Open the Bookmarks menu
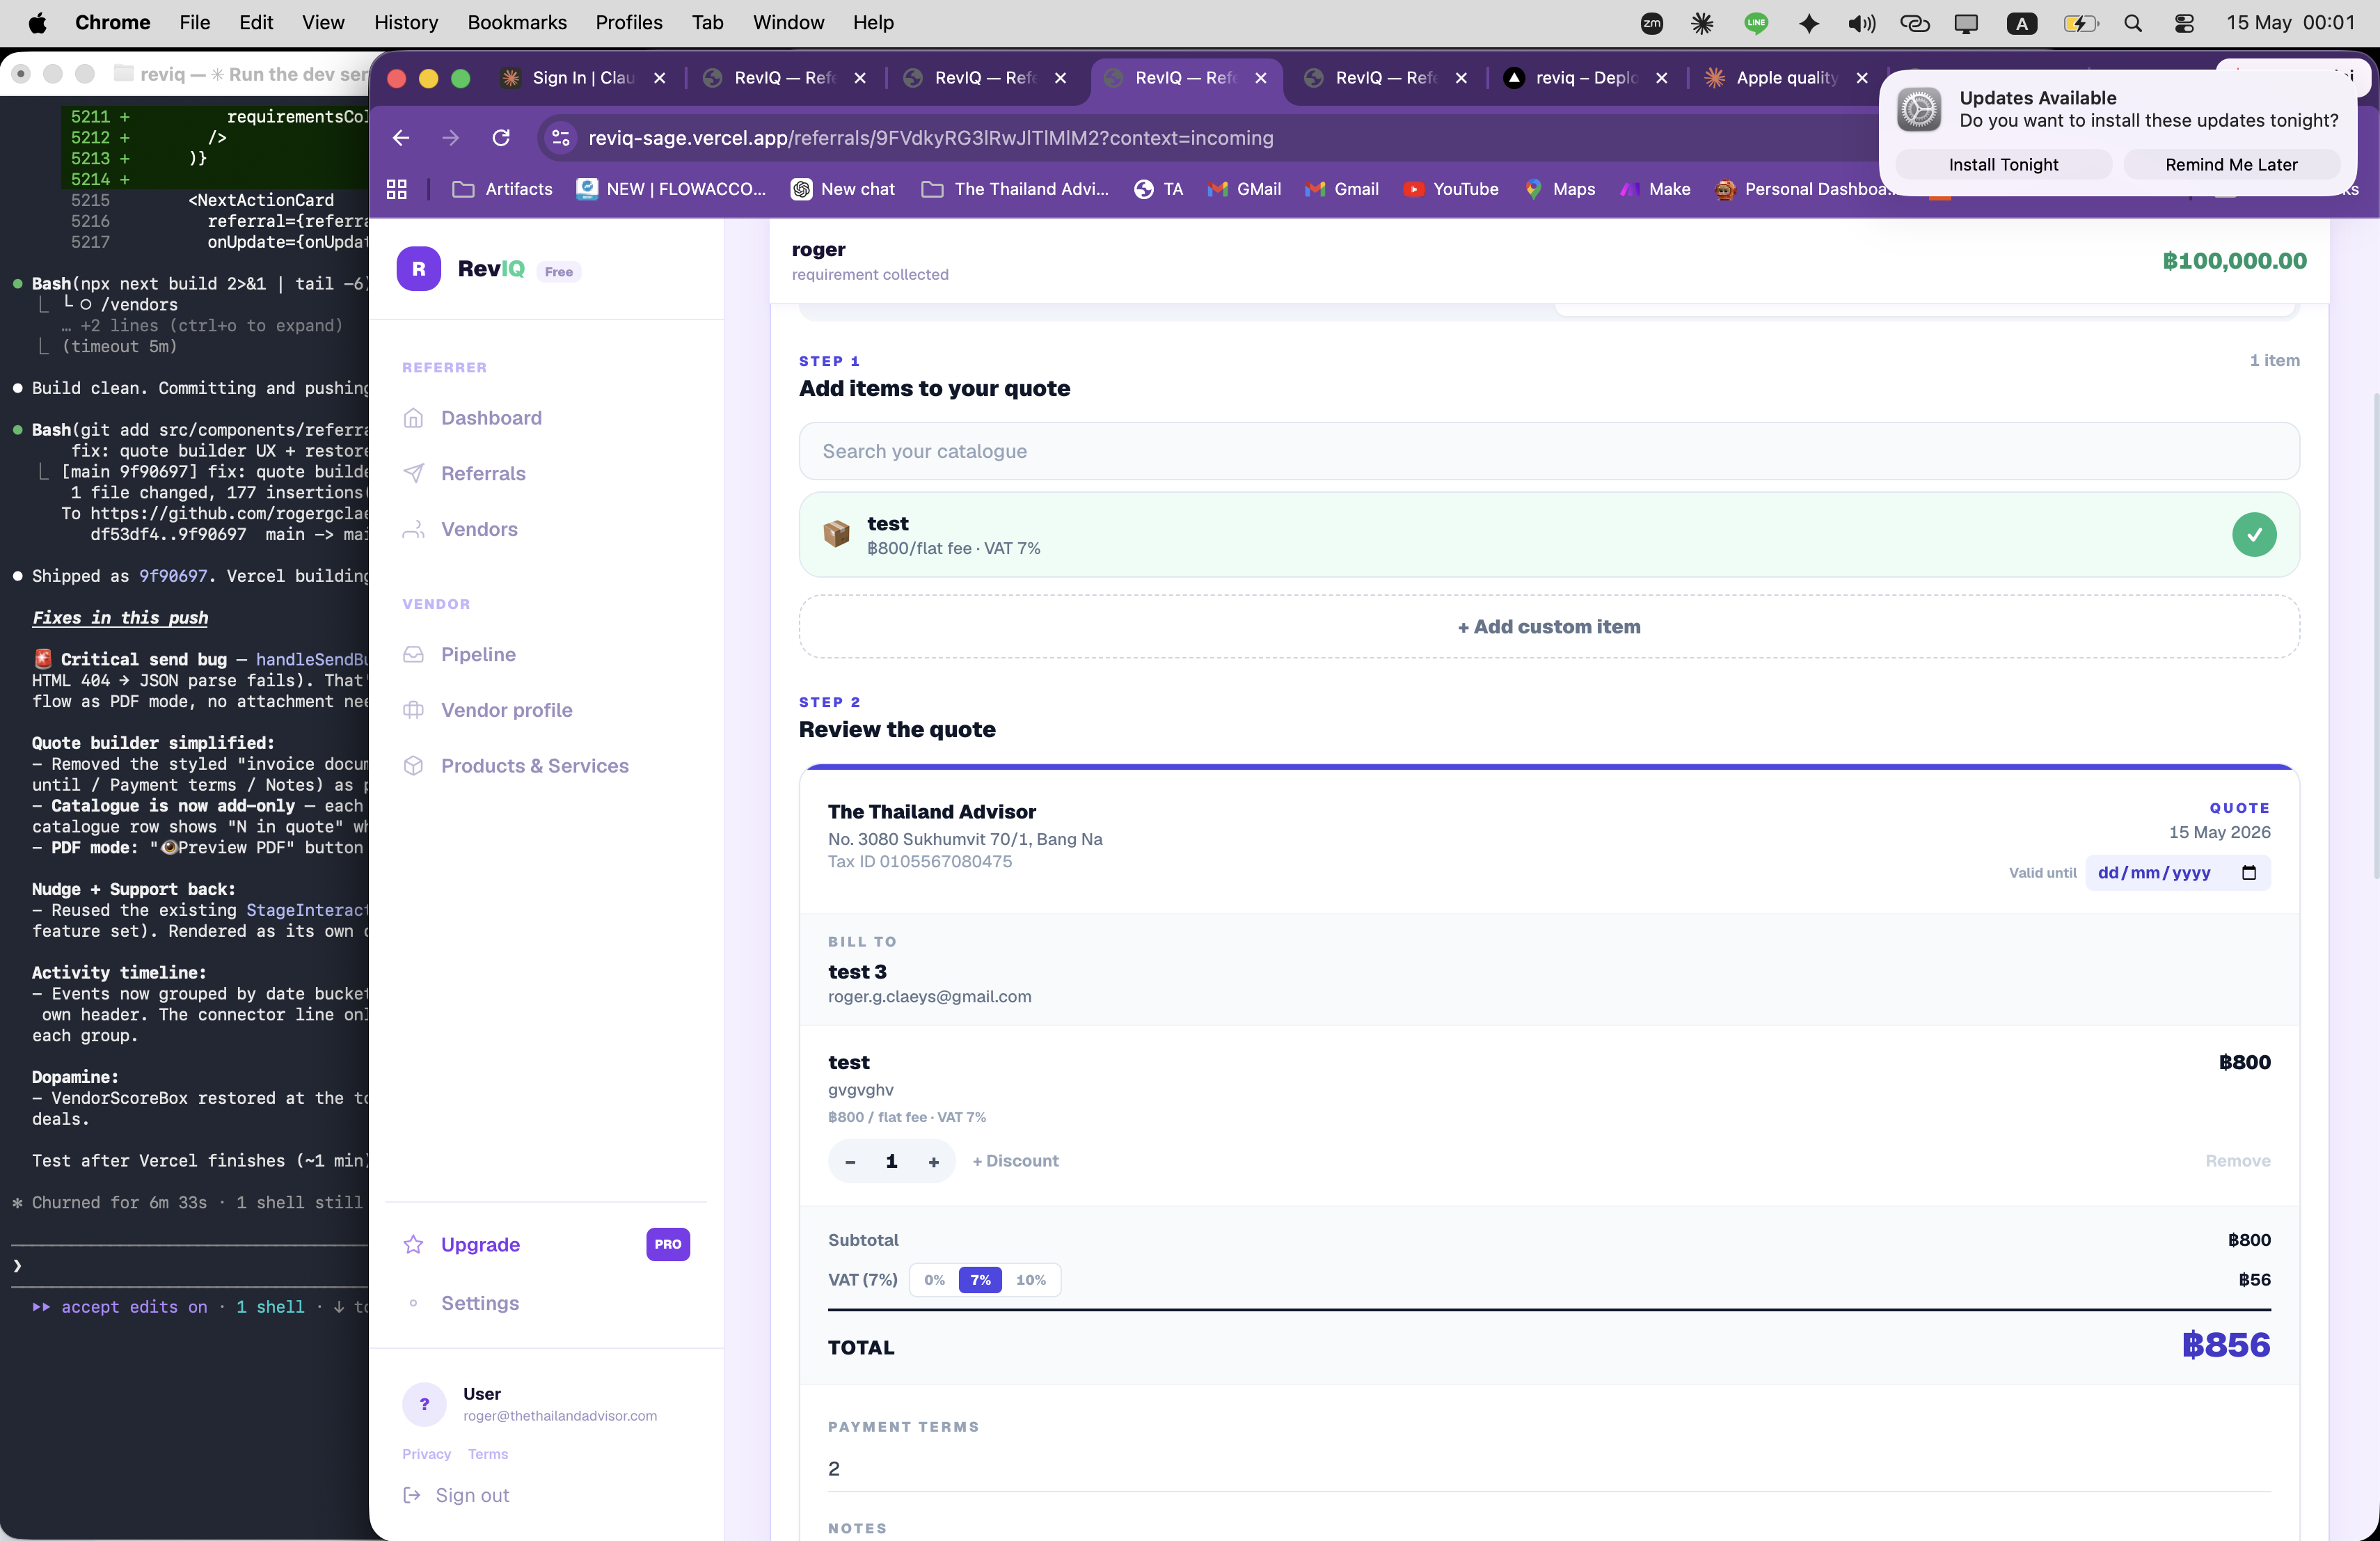2380x1541 pixels. pos(517,22)
